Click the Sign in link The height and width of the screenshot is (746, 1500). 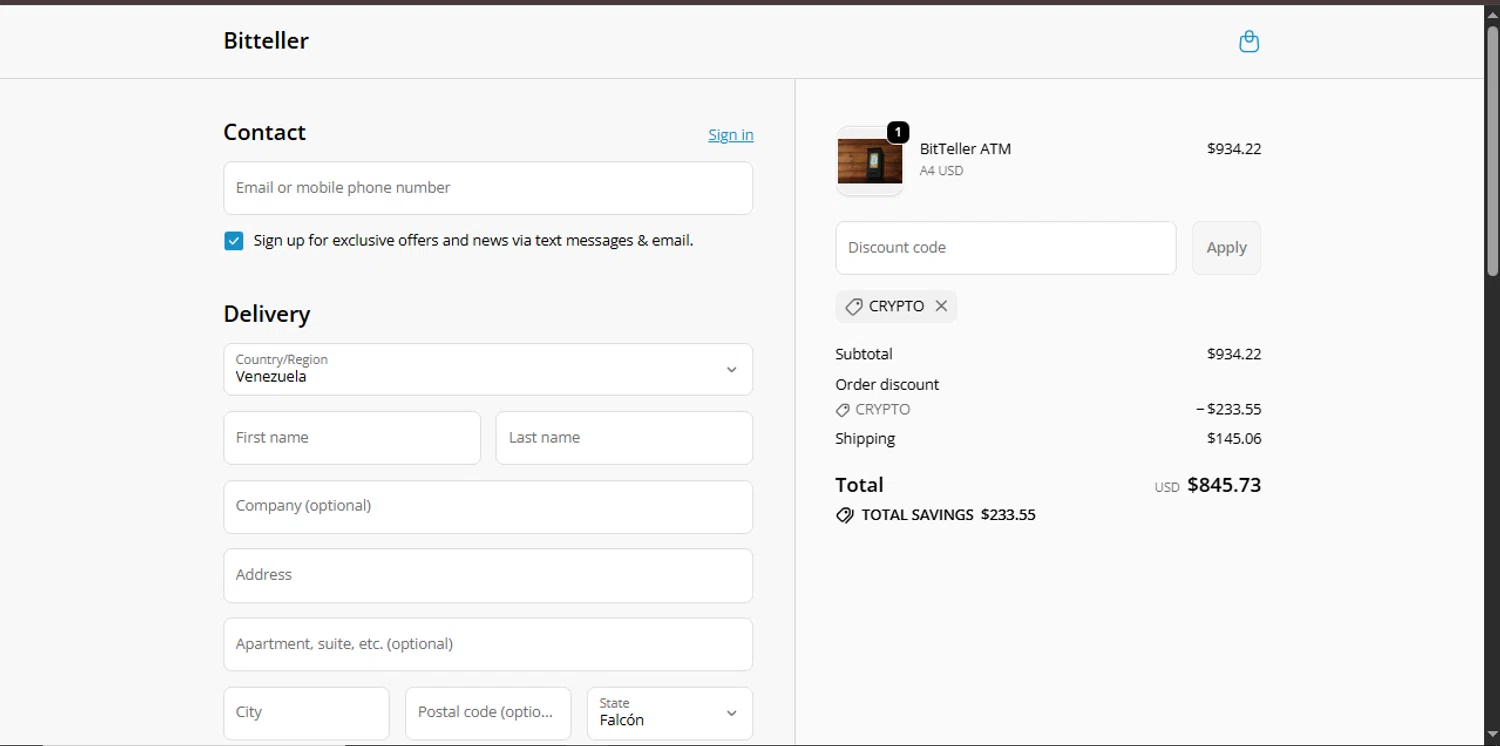tap(731, 135)
